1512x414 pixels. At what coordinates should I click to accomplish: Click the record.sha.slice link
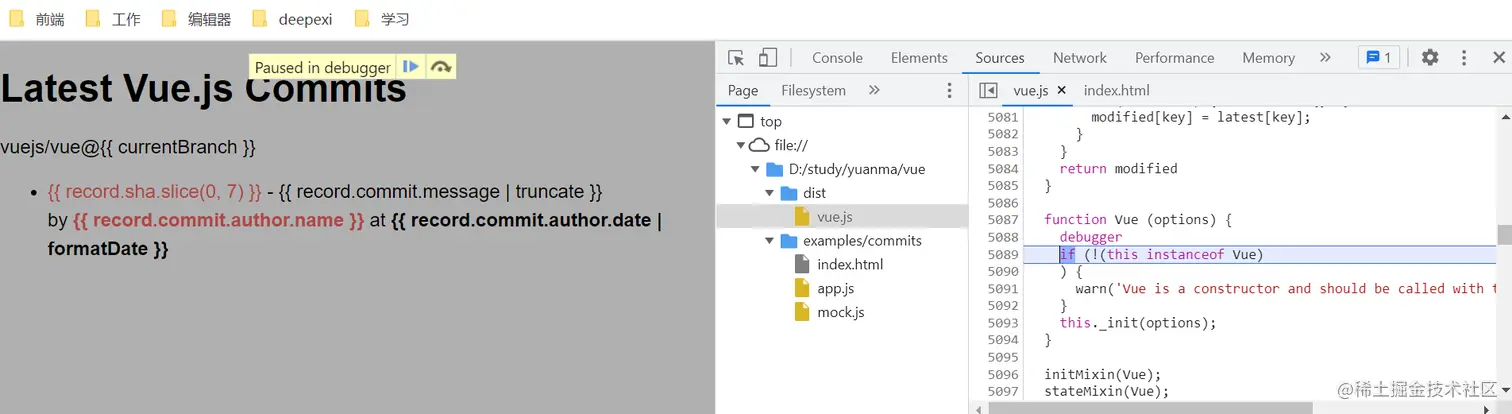click(155, 191)
